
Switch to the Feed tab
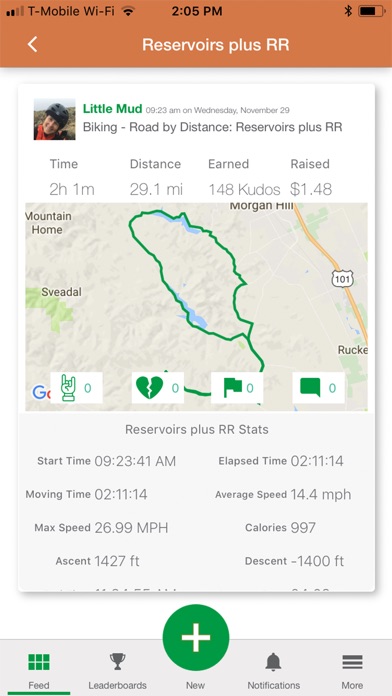click(39, 670)
